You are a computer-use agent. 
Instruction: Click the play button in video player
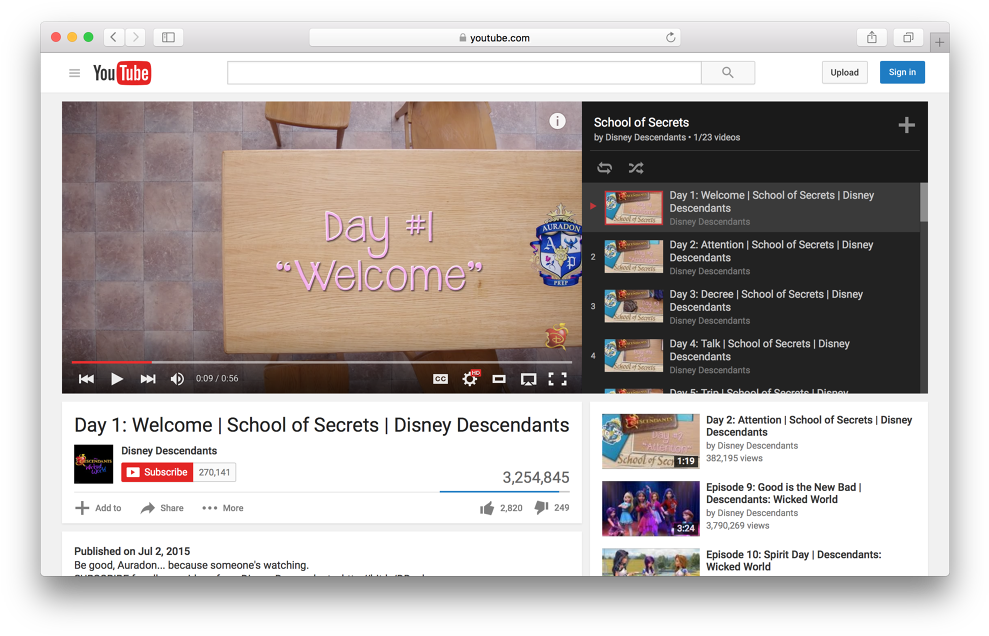117,379
